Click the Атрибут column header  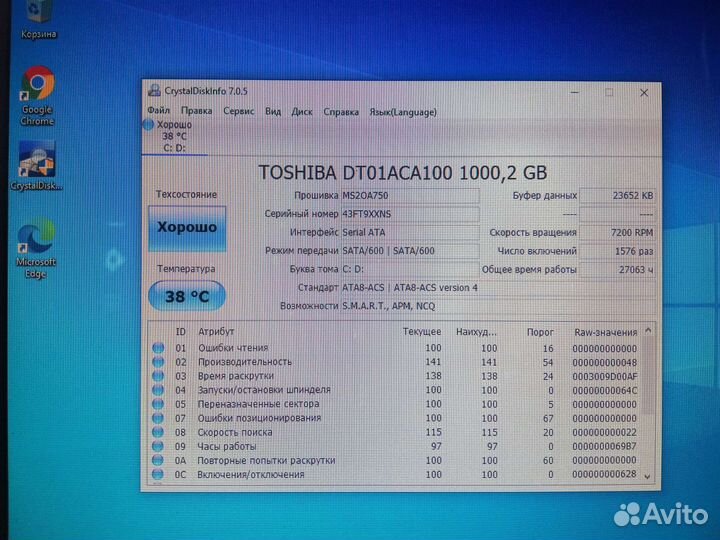216,332
